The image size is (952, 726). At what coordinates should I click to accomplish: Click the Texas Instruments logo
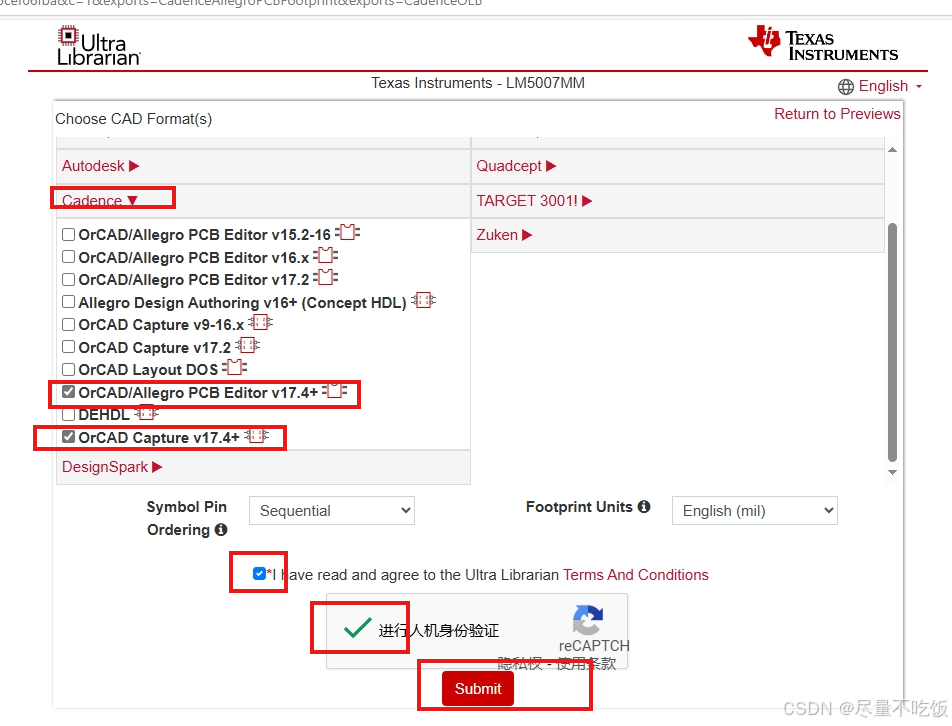click(823, 43)
